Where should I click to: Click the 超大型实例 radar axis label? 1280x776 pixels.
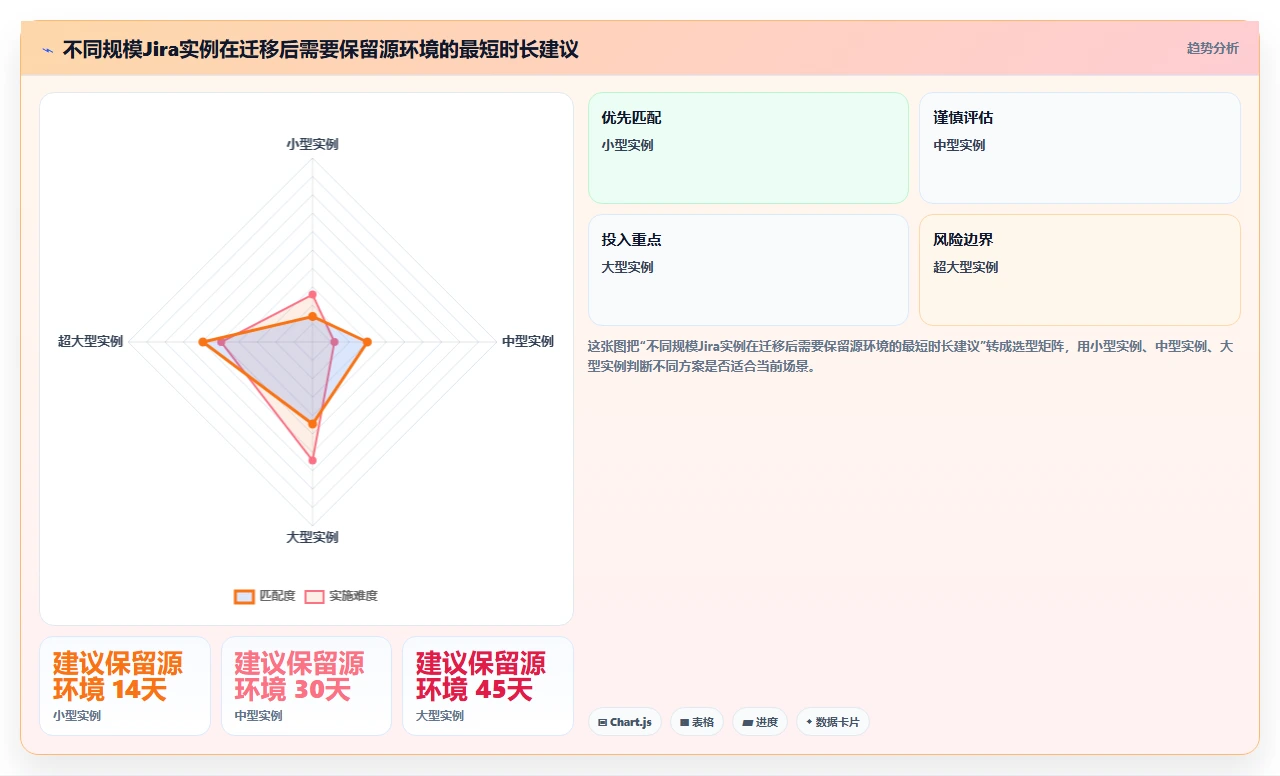(x=90, y=341)
